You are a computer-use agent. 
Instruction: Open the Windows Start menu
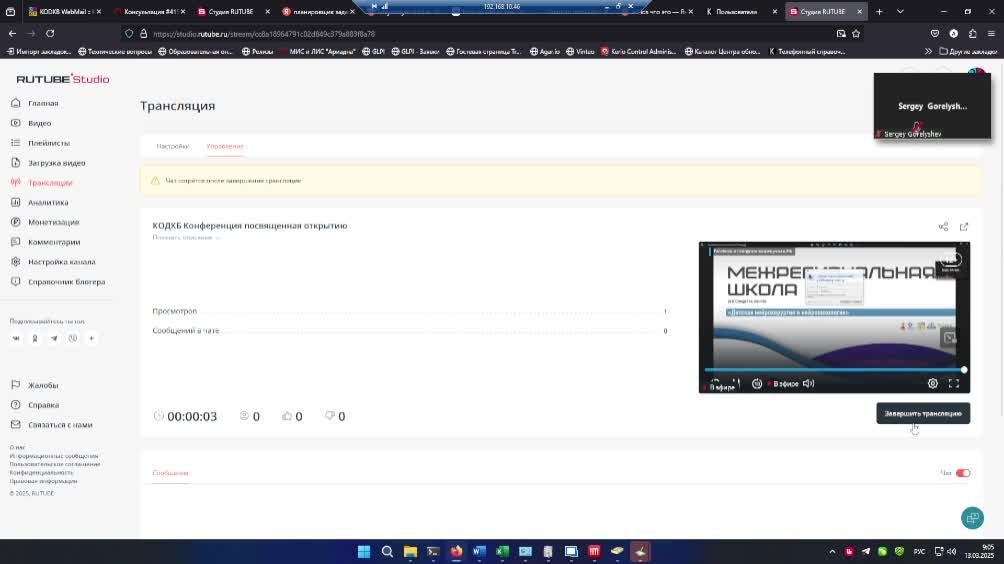(x=364, y=551)
